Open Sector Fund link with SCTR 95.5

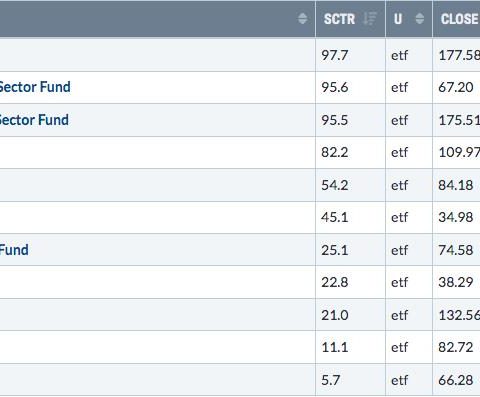click(34, 120)
